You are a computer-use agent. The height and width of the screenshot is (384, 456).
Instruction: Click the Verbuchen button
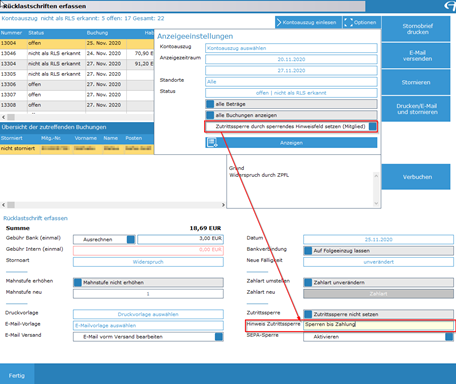416,177
